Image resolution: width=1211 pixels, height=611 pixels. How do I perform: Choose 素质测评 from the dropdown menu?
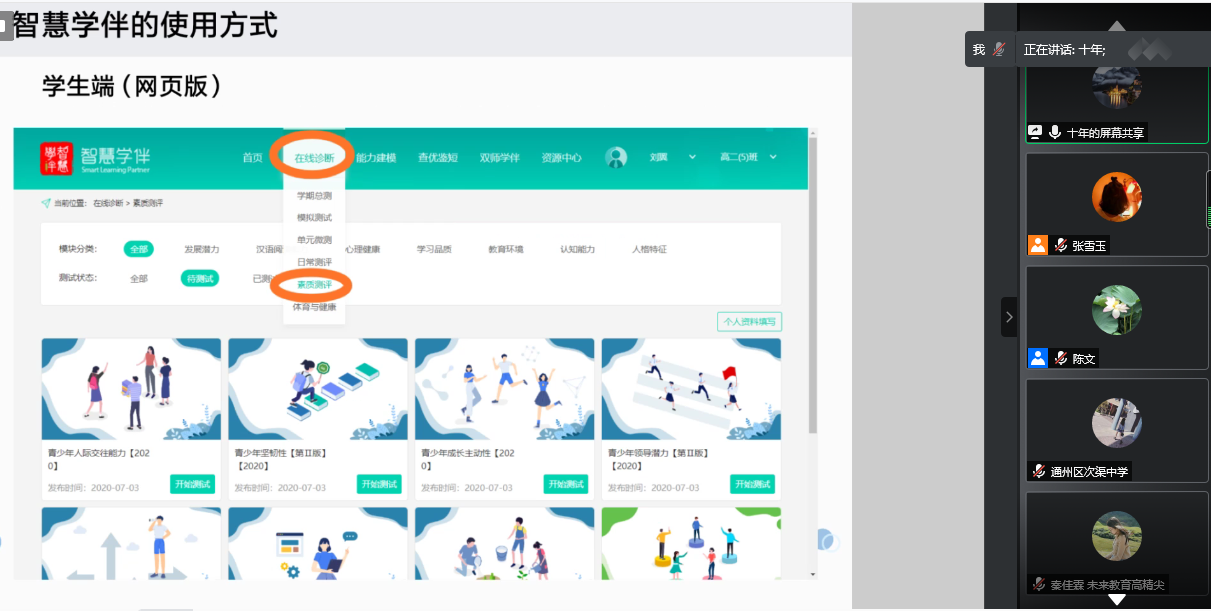click(x=314, y=285)
